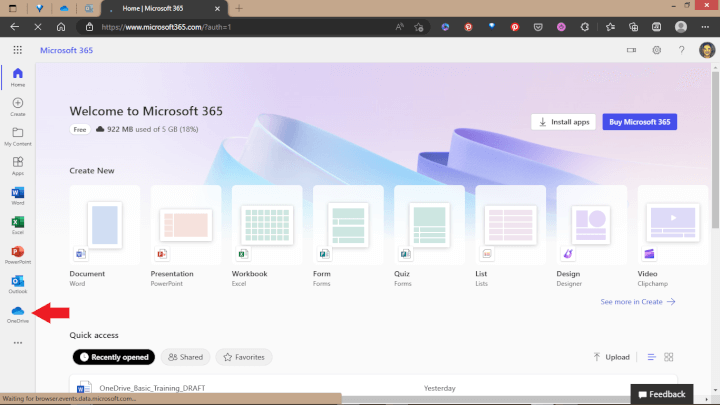
Task: Click the Upload button
Action: (611, 357)
